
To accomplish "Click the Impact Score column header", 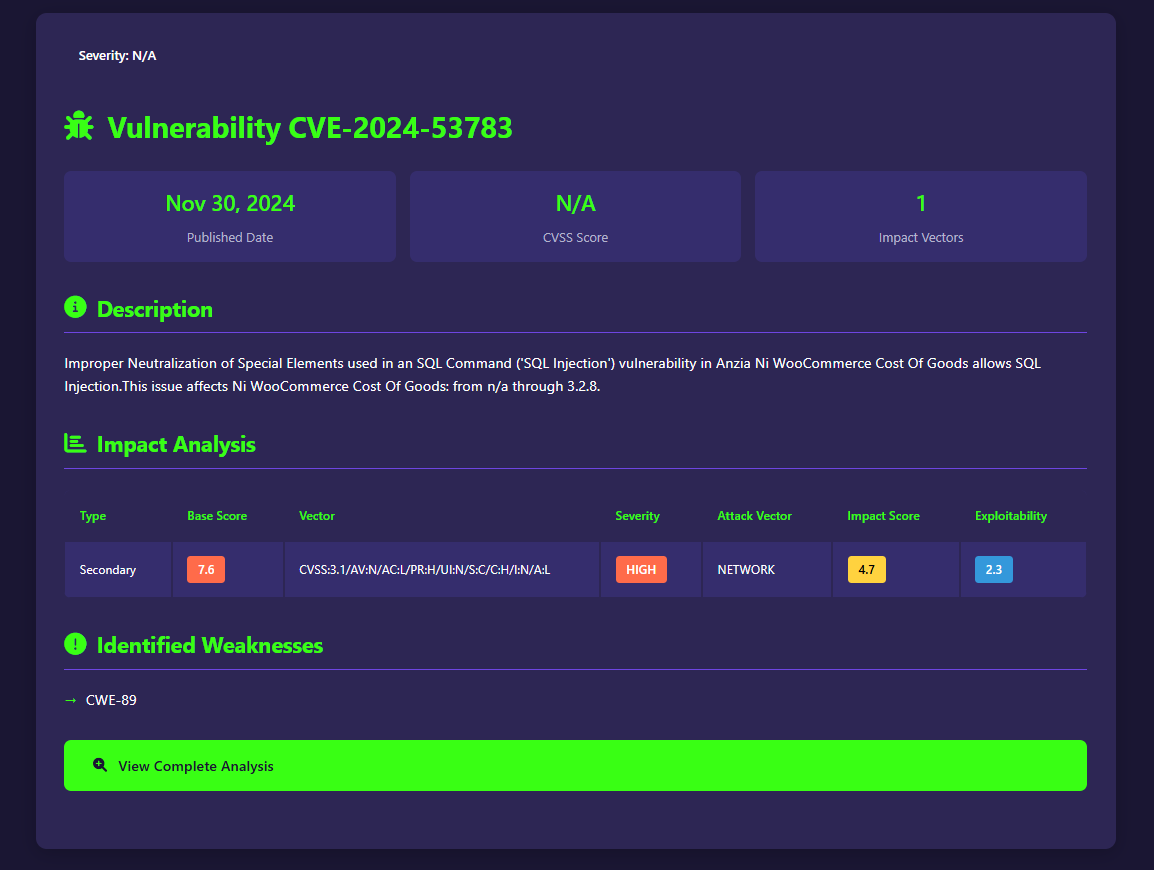I will tap(883, 516).
